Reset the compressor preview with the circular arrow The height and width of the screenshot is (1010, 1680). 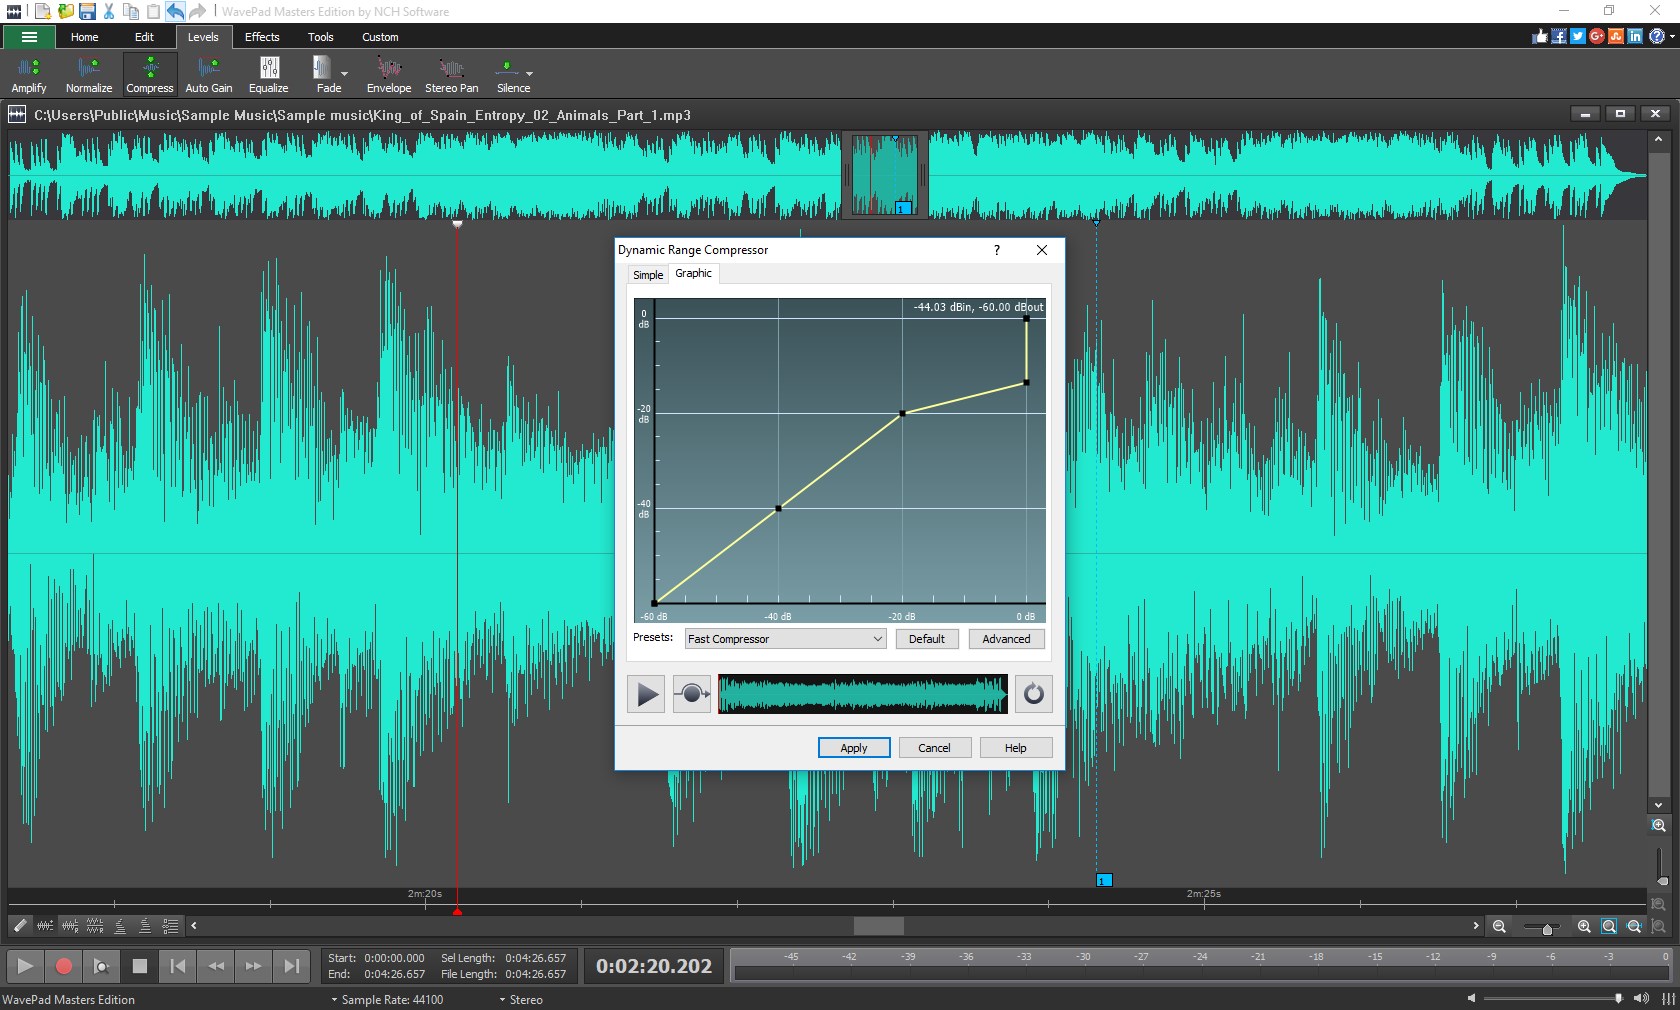[x=1032, y=693]
